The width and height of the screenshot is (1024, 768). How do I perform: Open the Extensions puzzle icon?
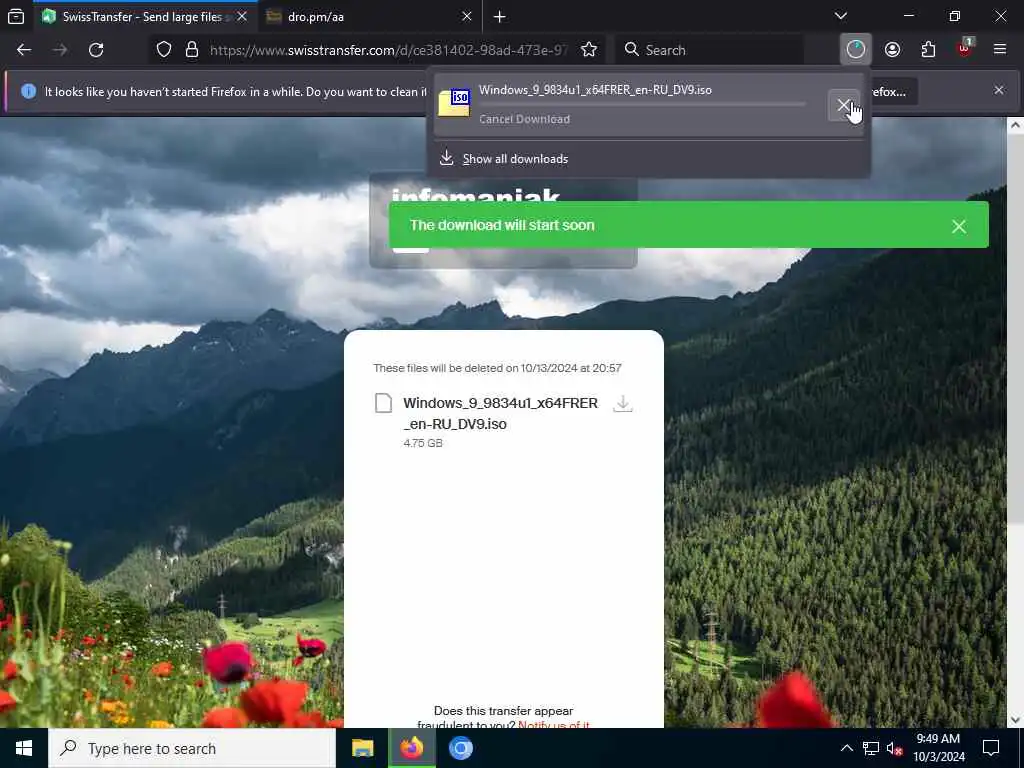point(928,50)
